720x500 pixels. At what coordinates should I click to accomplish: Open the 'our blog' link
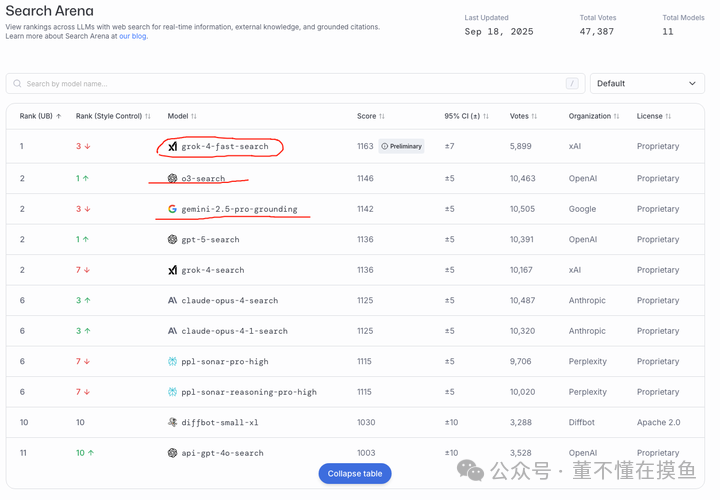[133, 36]
